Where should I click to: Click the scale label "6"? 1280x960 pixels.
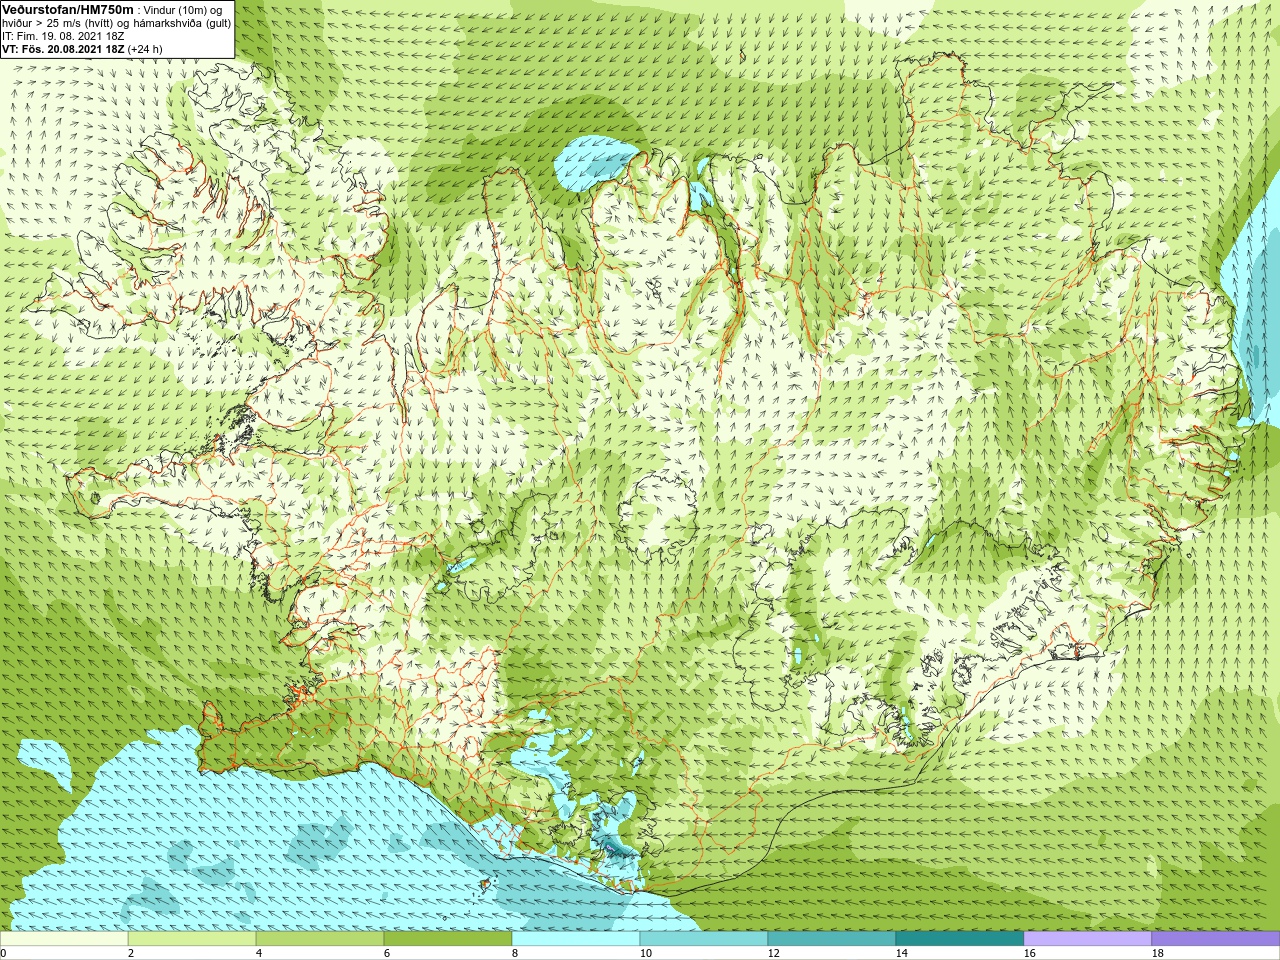coord(387,953)
